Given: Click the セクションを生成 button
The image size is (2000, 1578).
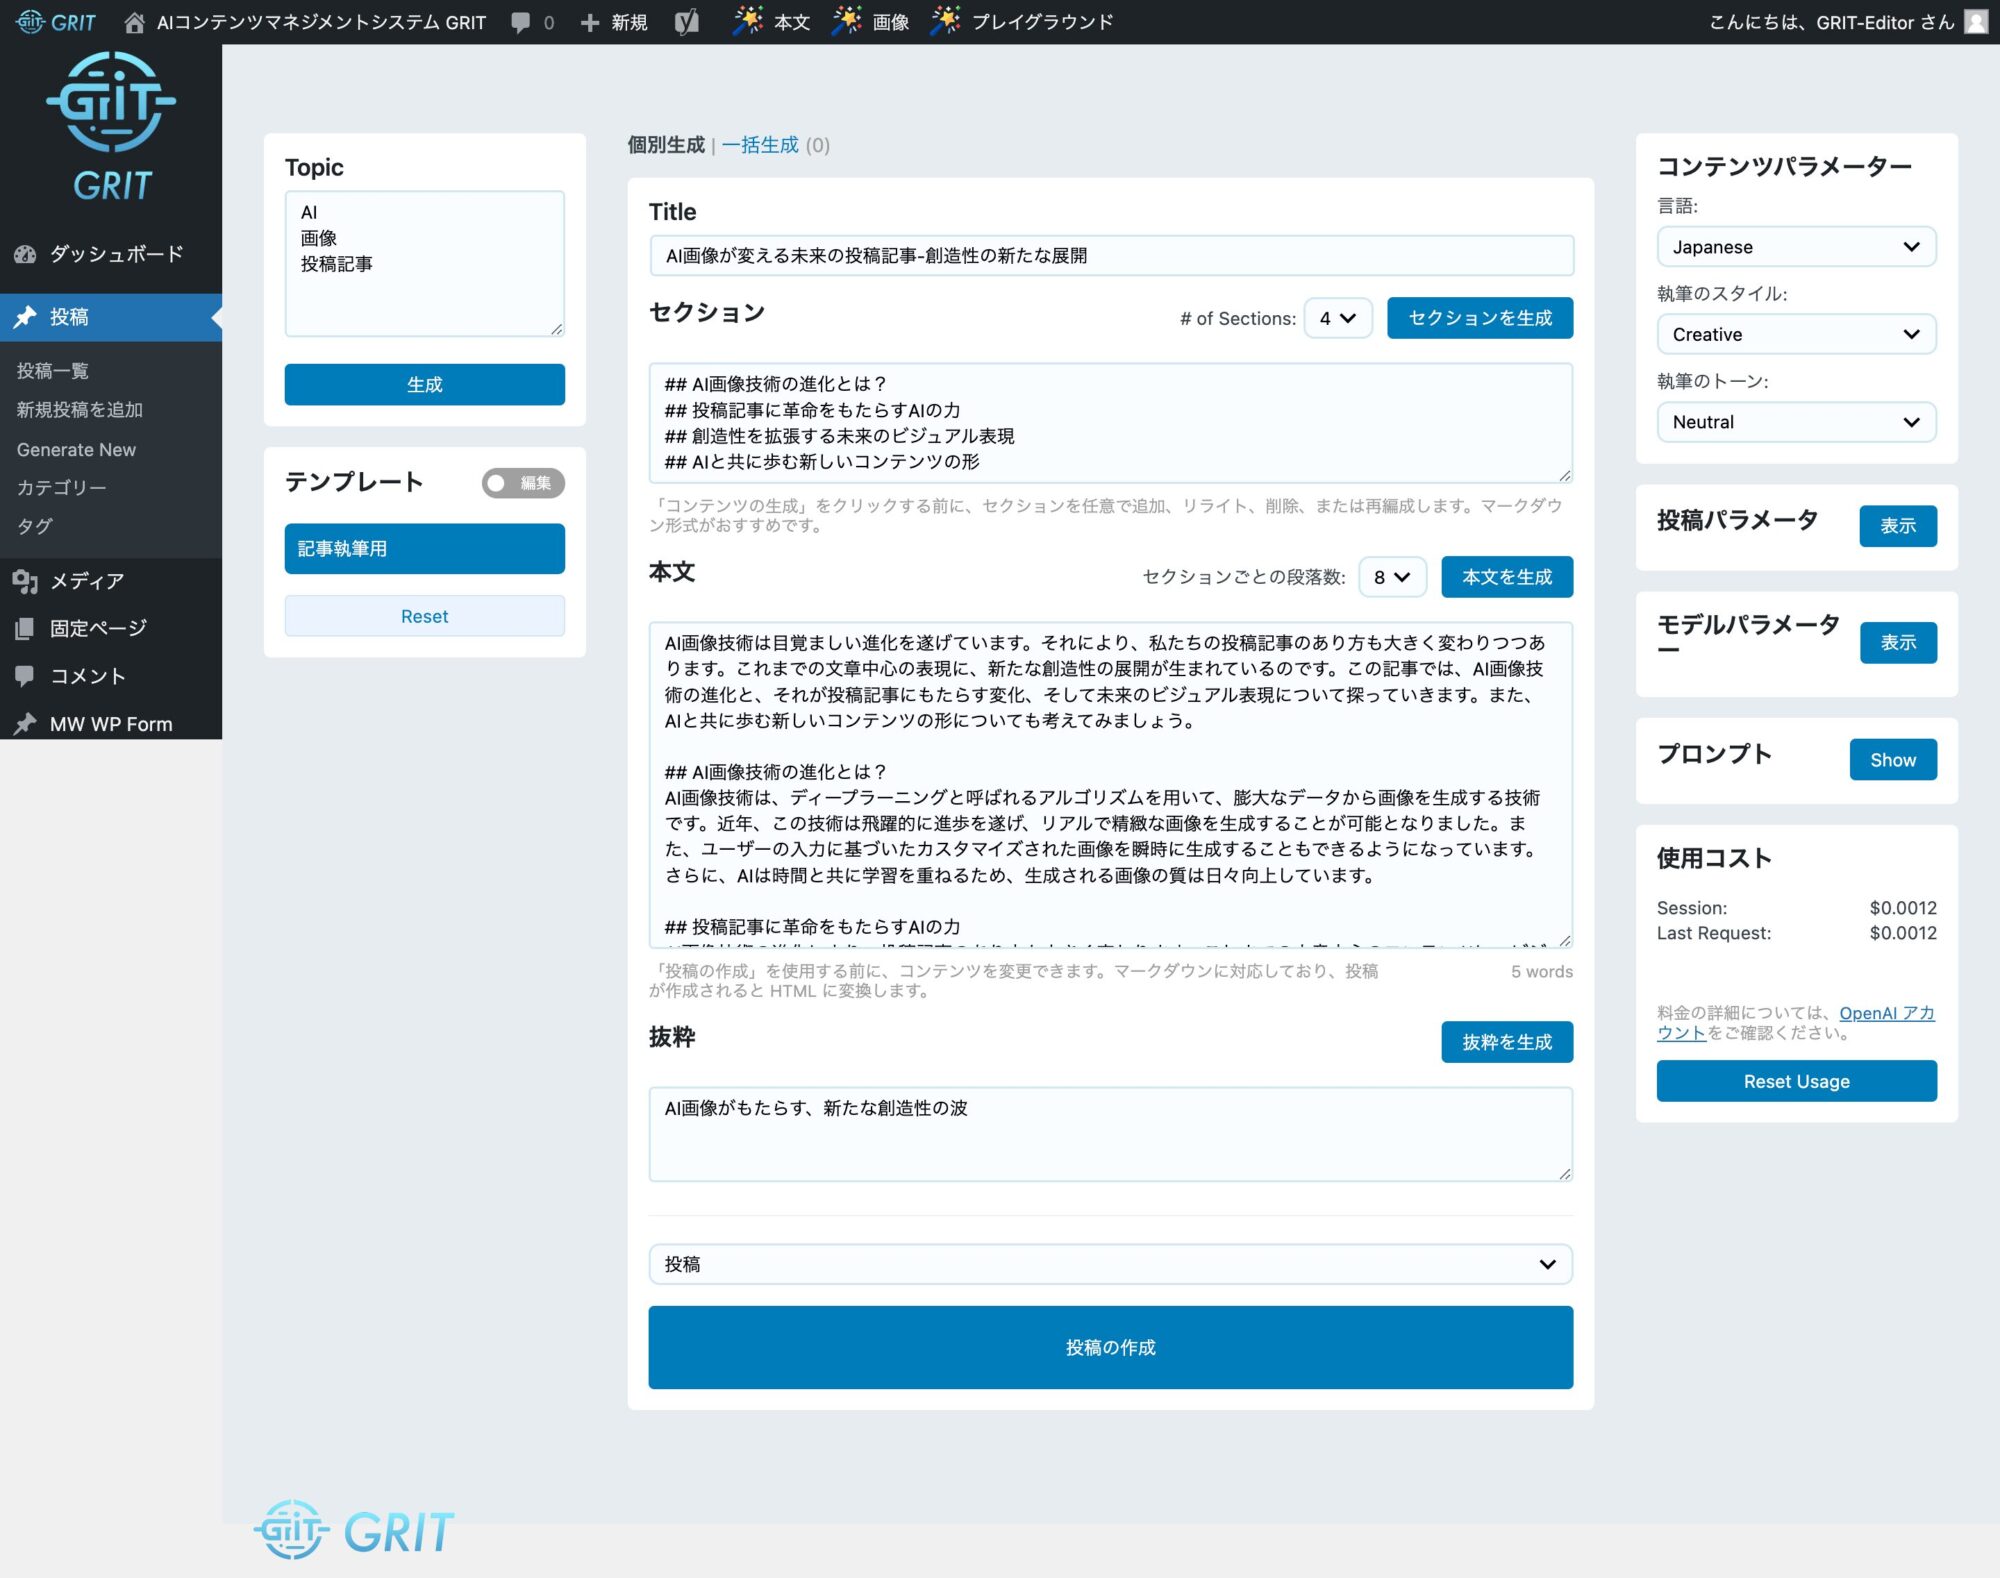Looking at the screenshot, I should pos(1479,318).
